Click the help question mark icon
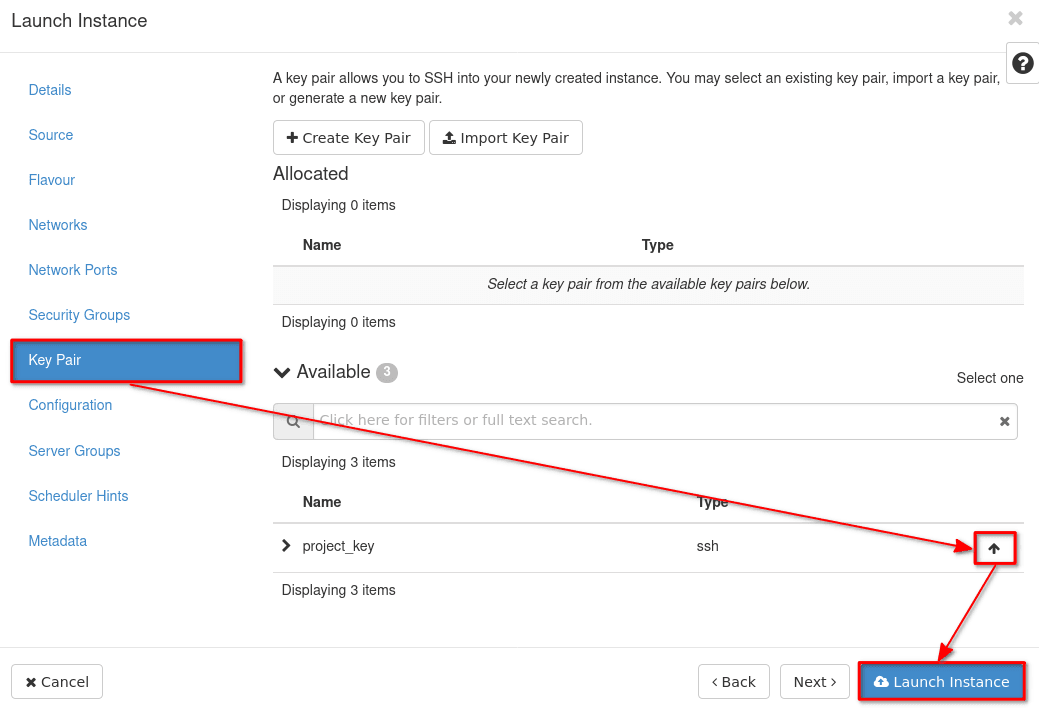This screenshot has width=1039, height=712. 1022,63
